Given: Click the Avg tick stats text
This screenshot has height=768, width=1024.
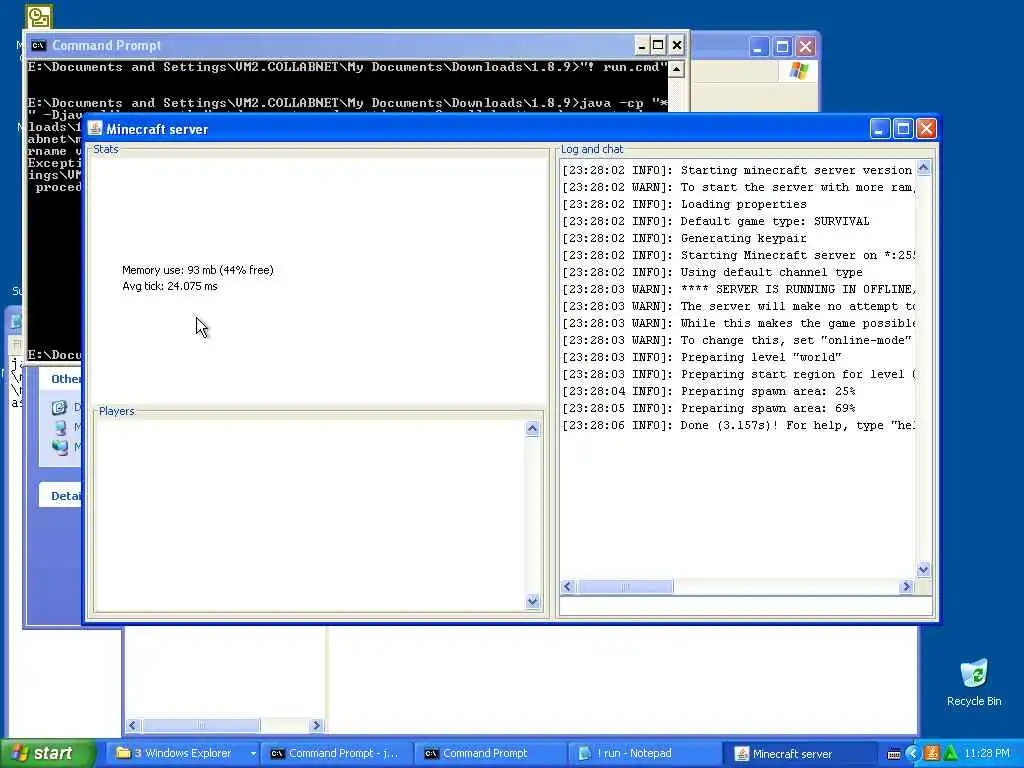Looking at the screenshot, I should (170, 286).
